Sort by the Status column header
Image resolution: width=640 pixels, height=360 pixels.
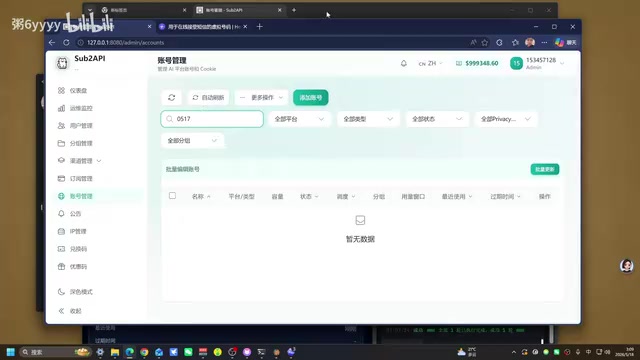(309, 196)
